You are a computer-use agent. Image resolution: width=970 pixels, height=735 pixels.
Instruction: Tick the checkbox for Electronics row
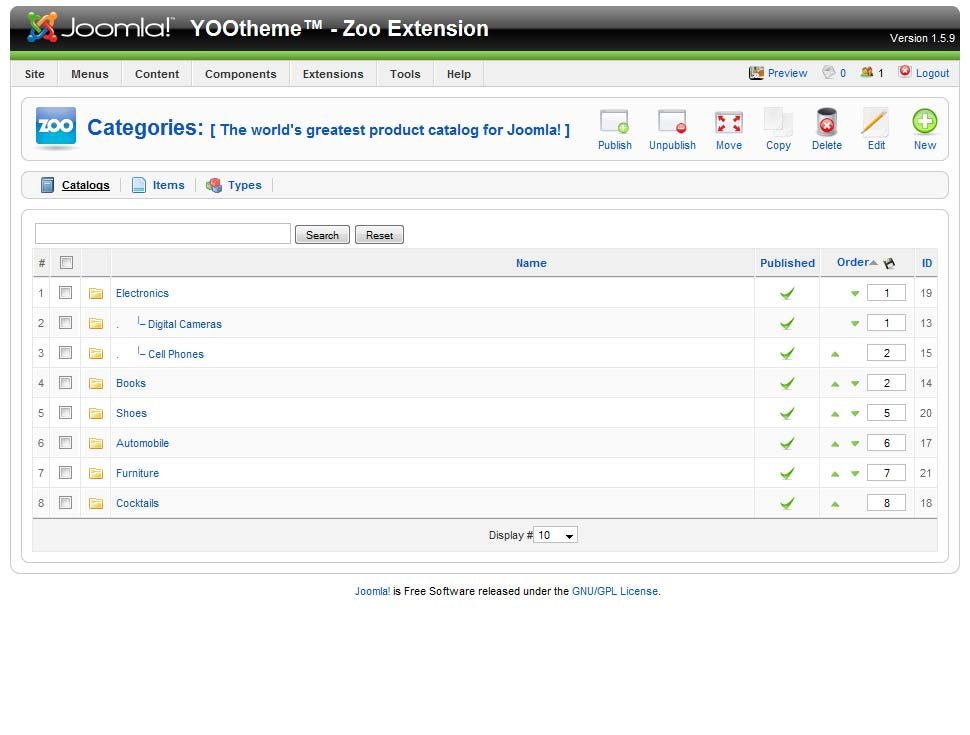click(65, 292)
